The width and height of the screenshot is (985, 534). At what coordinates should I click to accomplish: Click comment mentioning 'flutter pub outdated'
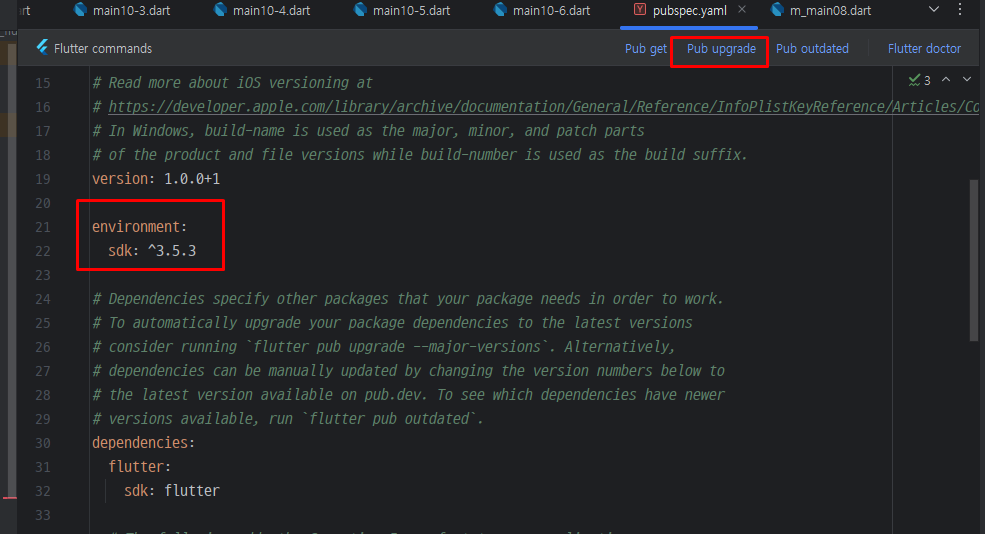click(x=288, y=419)
